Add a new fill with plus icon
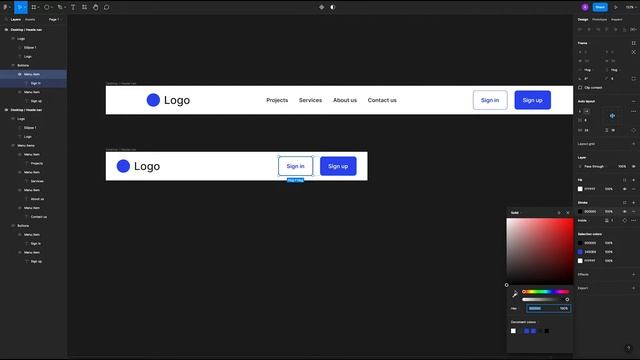The height and width of the screenshot is (360, 640). coord(633,180)
